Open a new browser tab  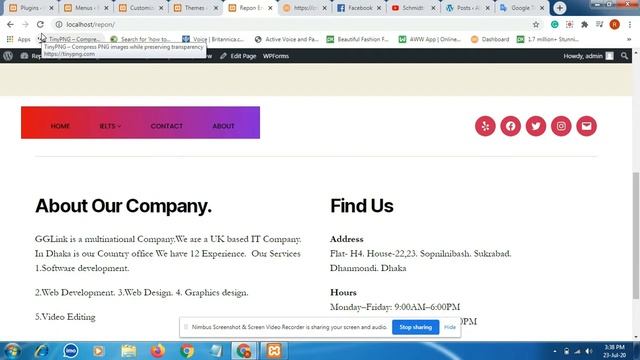coord(560,8)
